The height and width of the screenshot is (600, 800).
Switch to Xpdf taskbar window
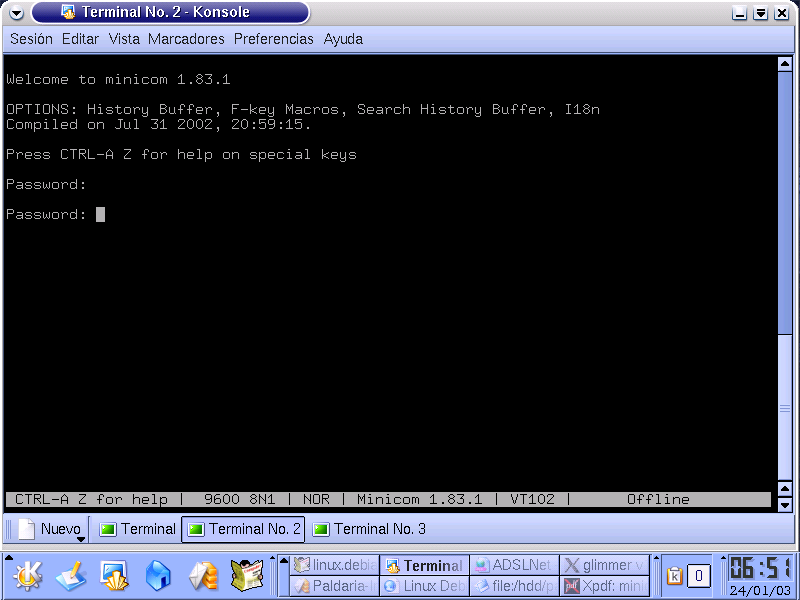(605, 586)
